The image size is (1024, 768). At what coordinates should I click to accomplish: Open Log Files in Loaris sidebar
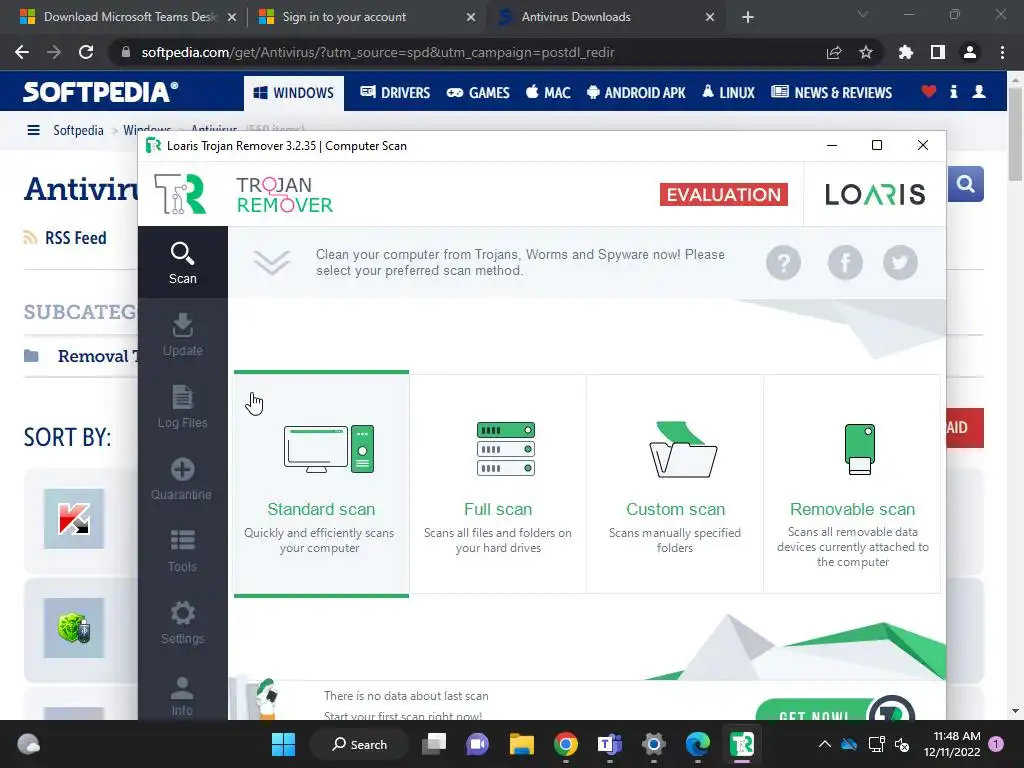coord(182,407)
